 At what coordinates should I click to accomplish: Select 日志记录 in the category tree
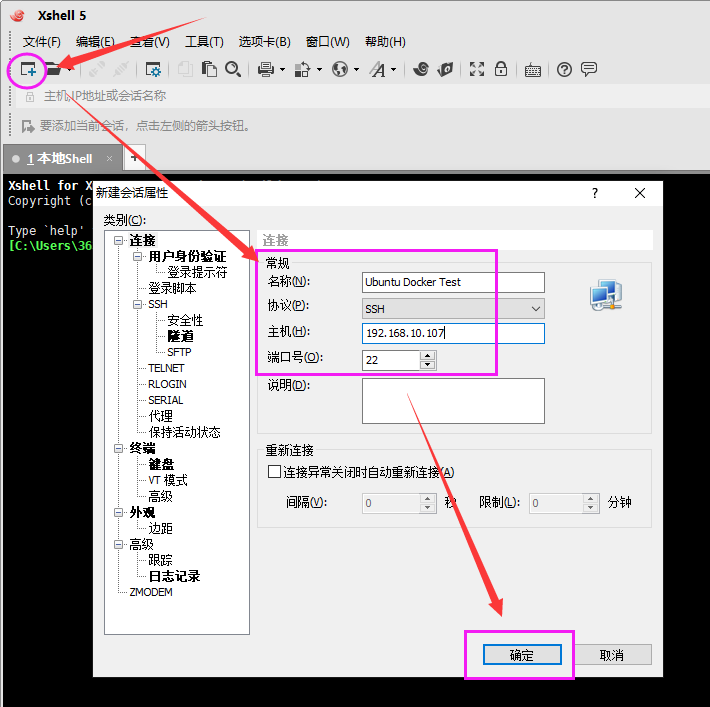(x=174, y=576)
